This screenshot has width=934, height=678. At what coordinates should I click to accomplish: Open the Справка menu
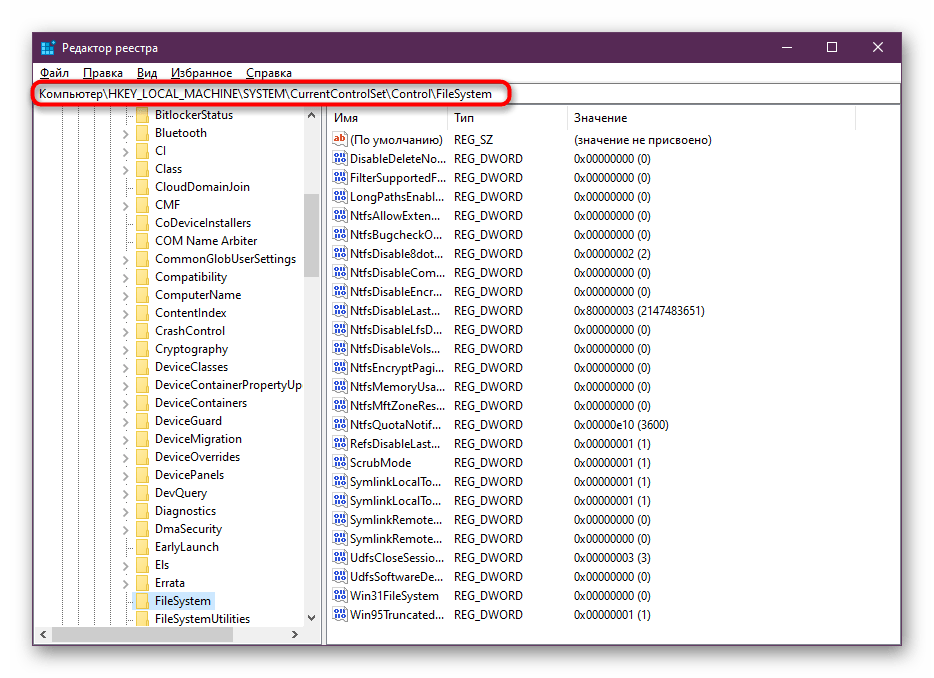pos(268,73)
